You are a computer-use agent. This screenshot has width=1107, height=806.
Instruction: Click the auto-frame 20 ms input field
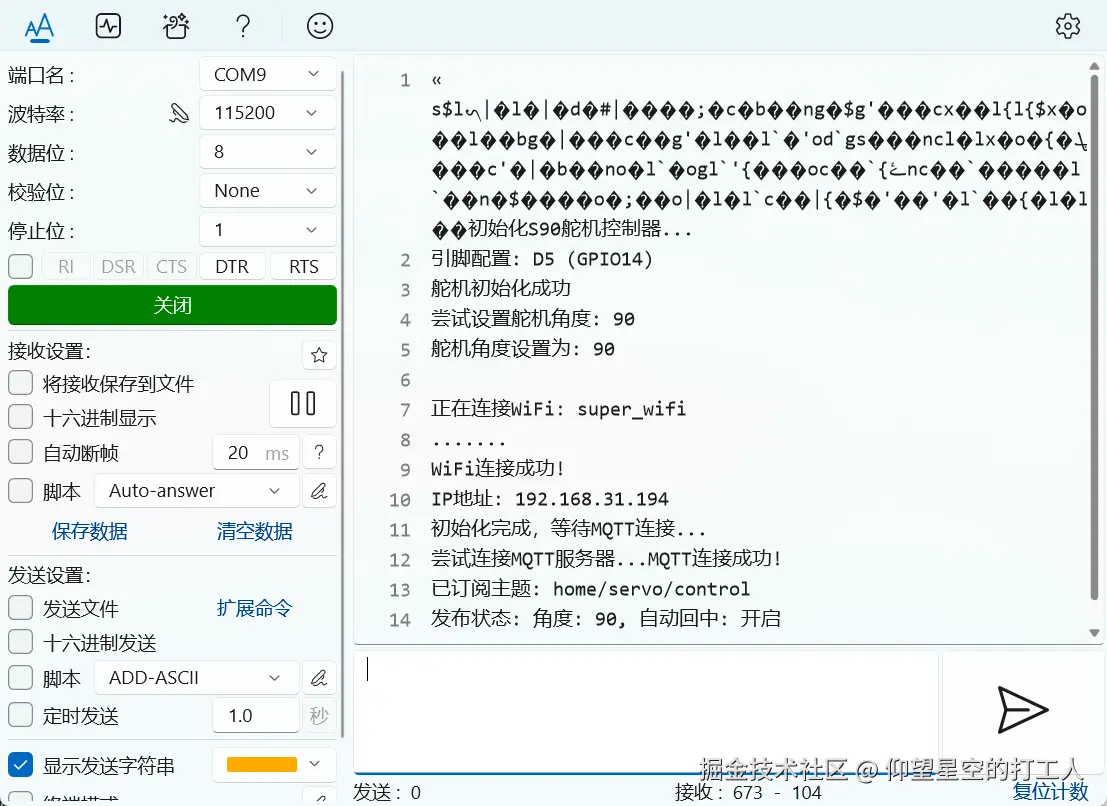click(256, 452)
